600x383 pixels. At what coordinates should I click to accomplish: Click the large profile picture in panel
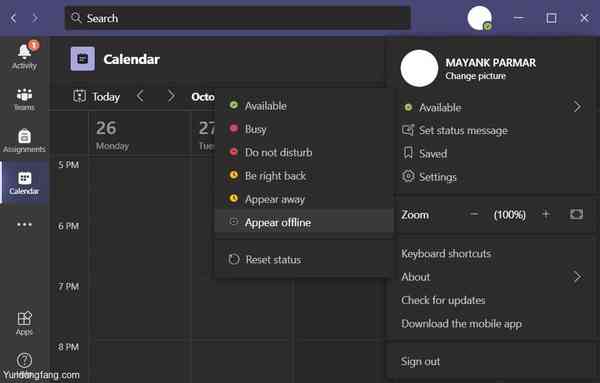click(x=419, y=68)
